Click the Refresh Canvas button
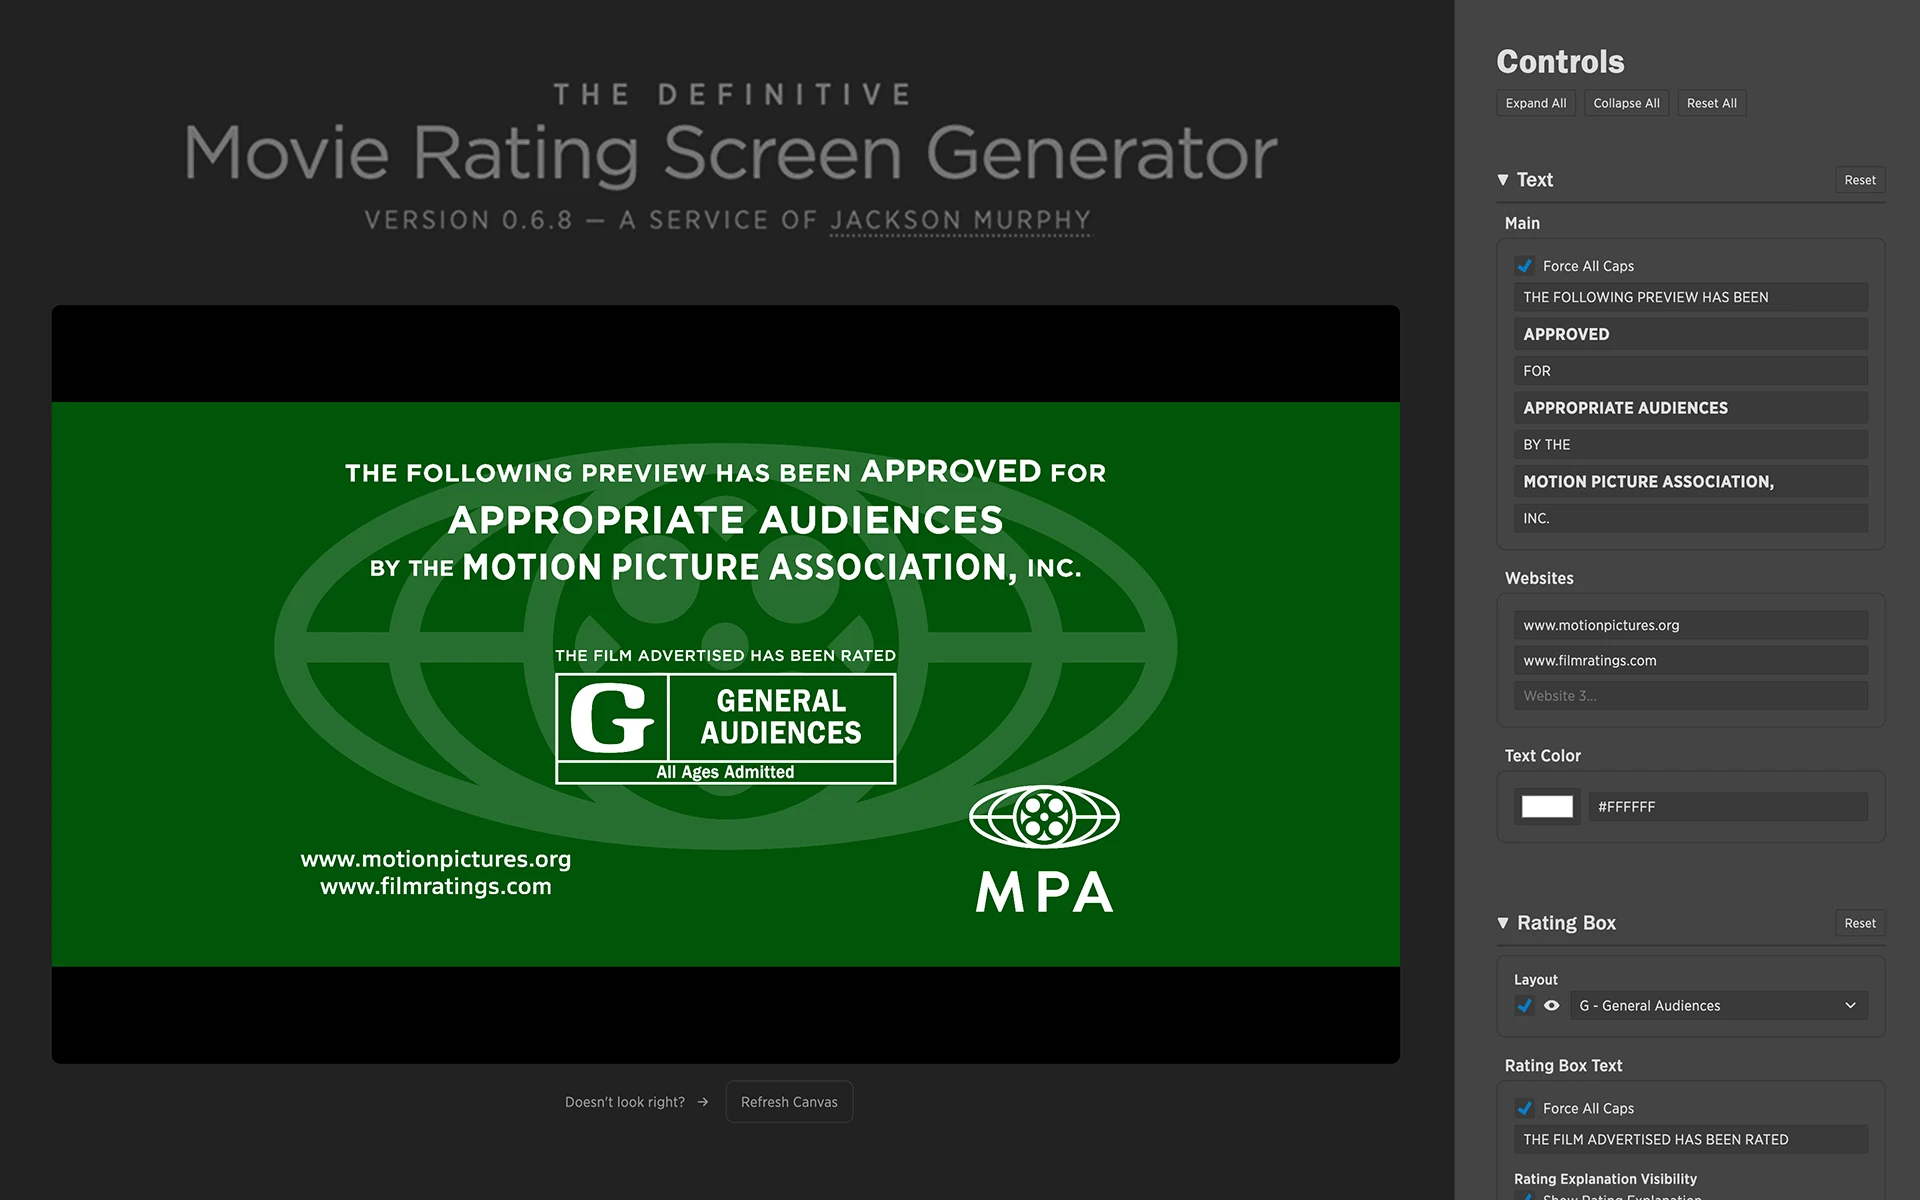 [x=789, y=1102]
